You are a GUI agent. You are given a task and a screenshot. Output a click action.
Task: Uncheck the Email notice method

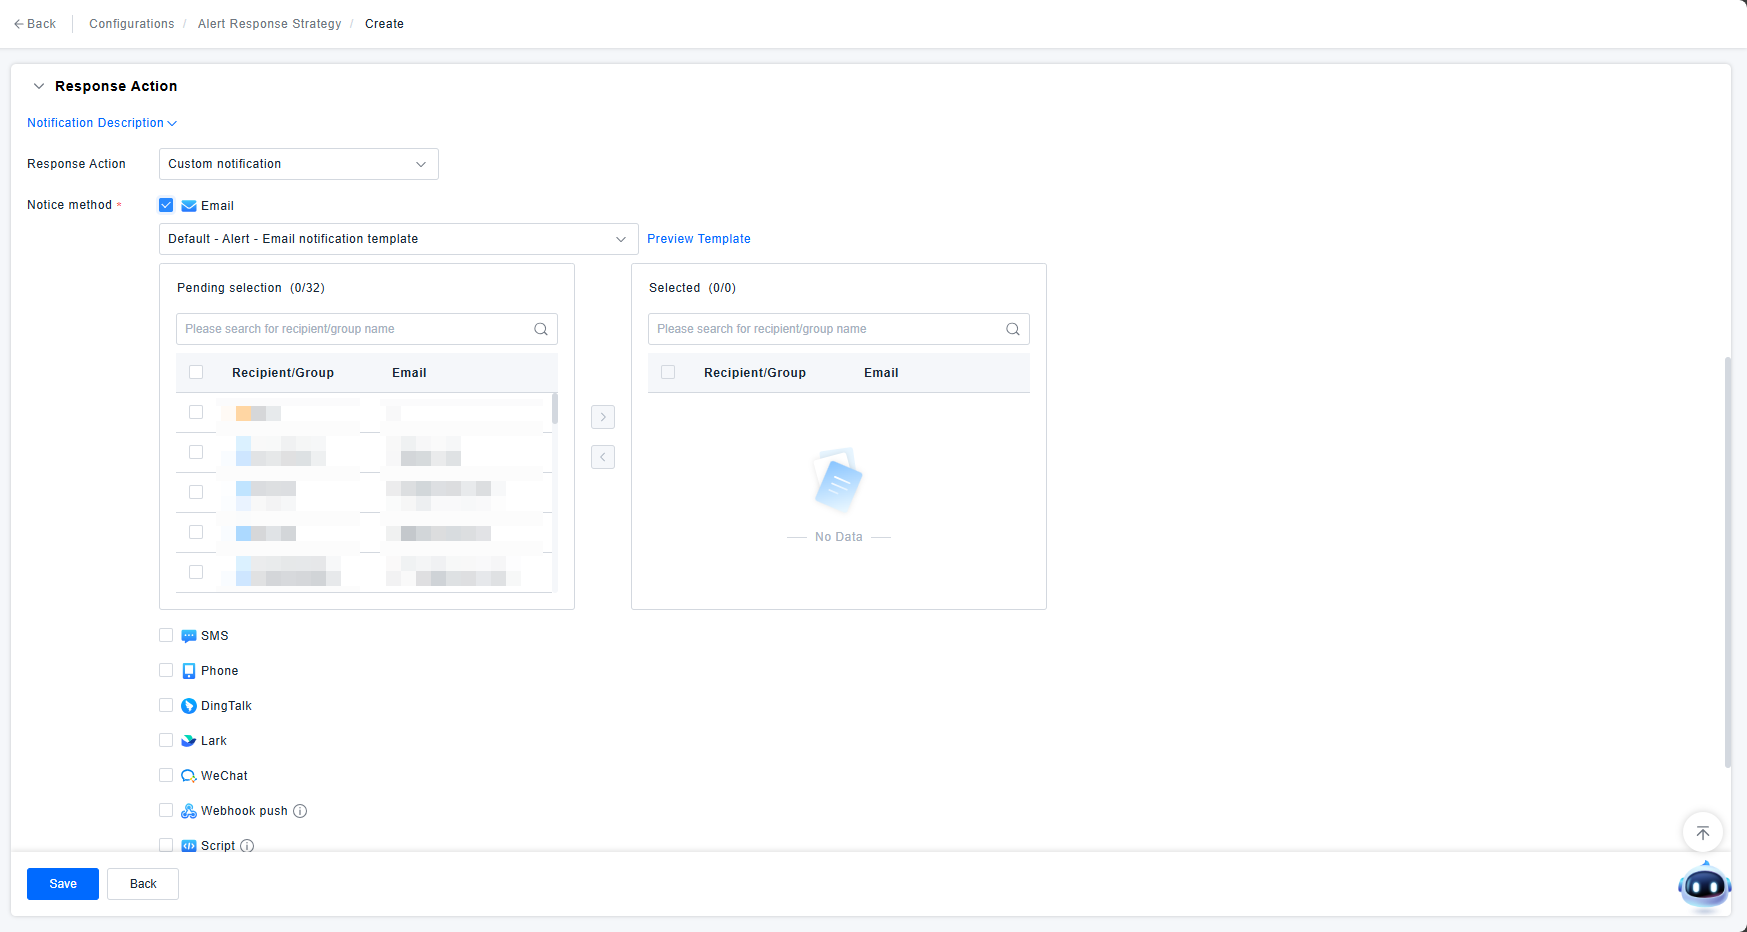pyautogui.click(x=166, y=205)
